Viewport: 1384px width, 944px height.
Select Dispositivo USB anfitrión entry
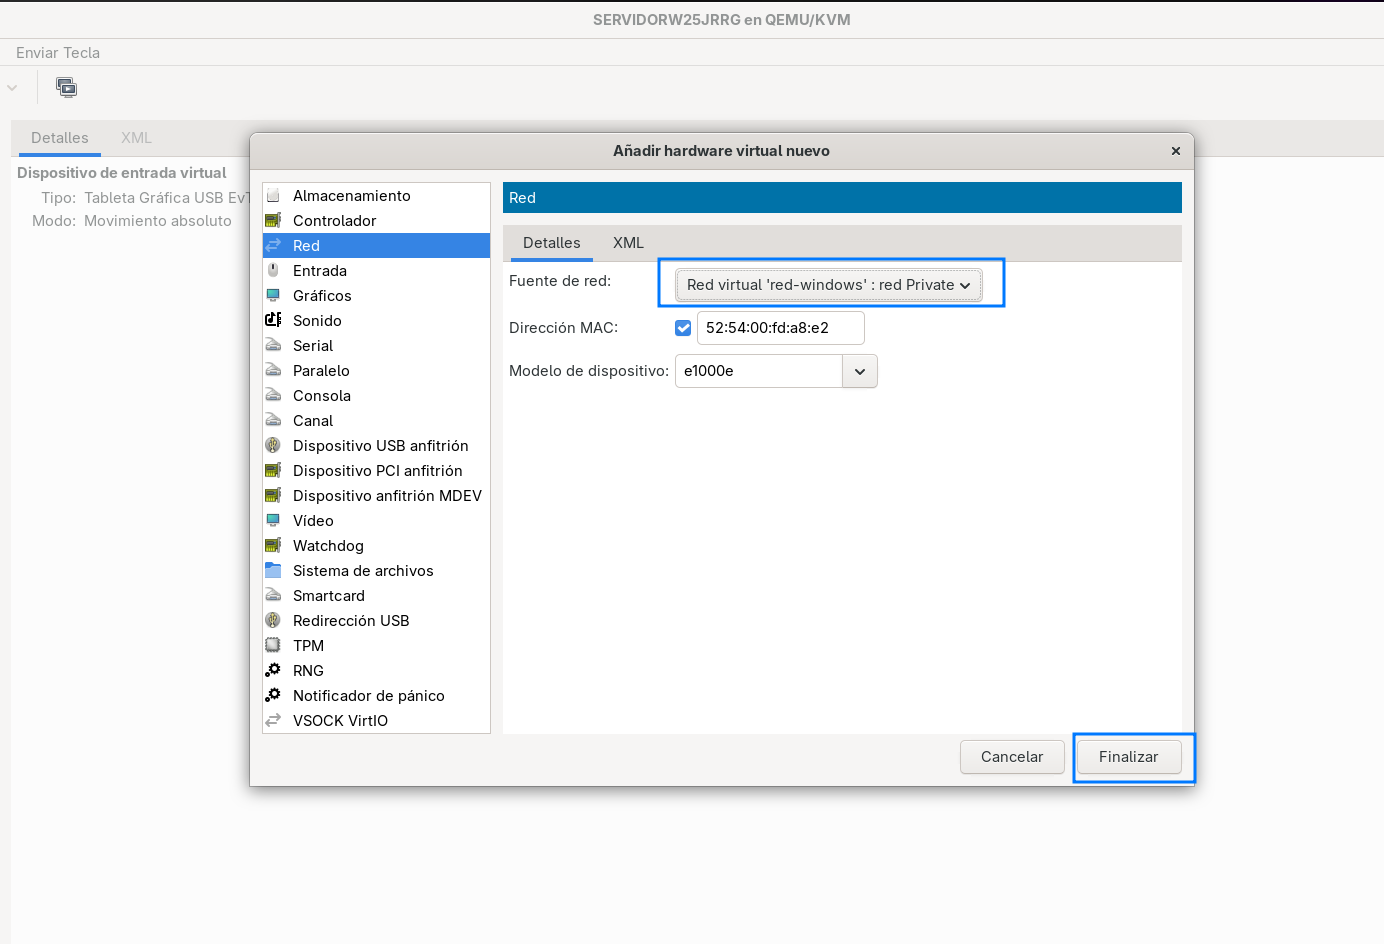coord(376,446)
